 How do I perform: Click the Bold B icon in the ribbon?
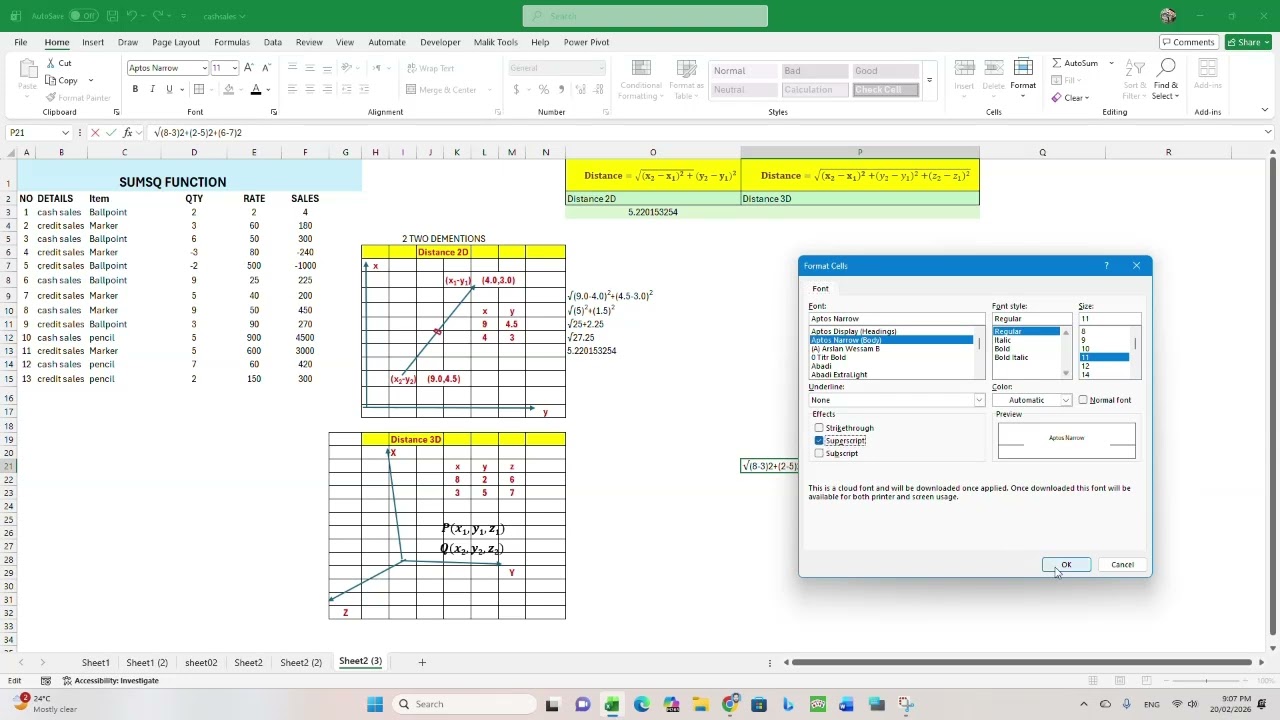(135, 89)
